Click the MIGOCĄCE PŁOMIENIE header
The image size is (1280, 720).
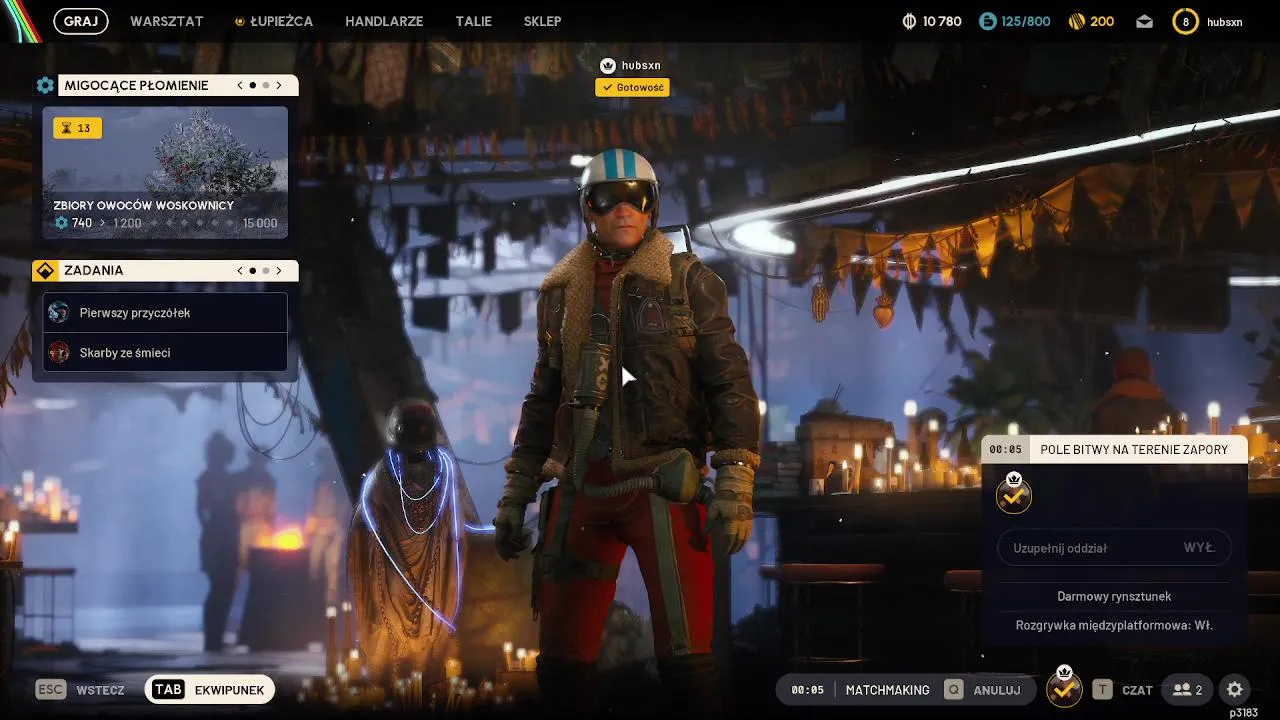point(136,86)
